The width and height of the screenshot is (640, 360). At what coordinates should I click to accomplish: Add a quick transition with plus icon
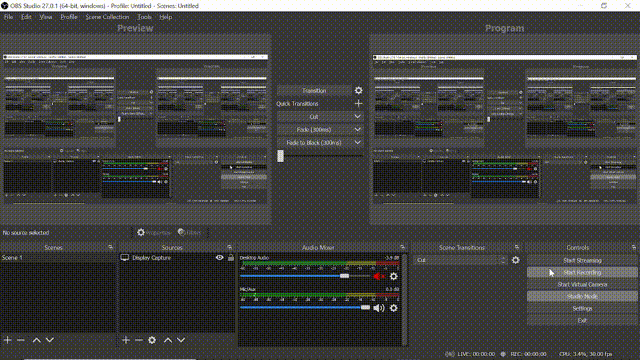pos(358,104)
